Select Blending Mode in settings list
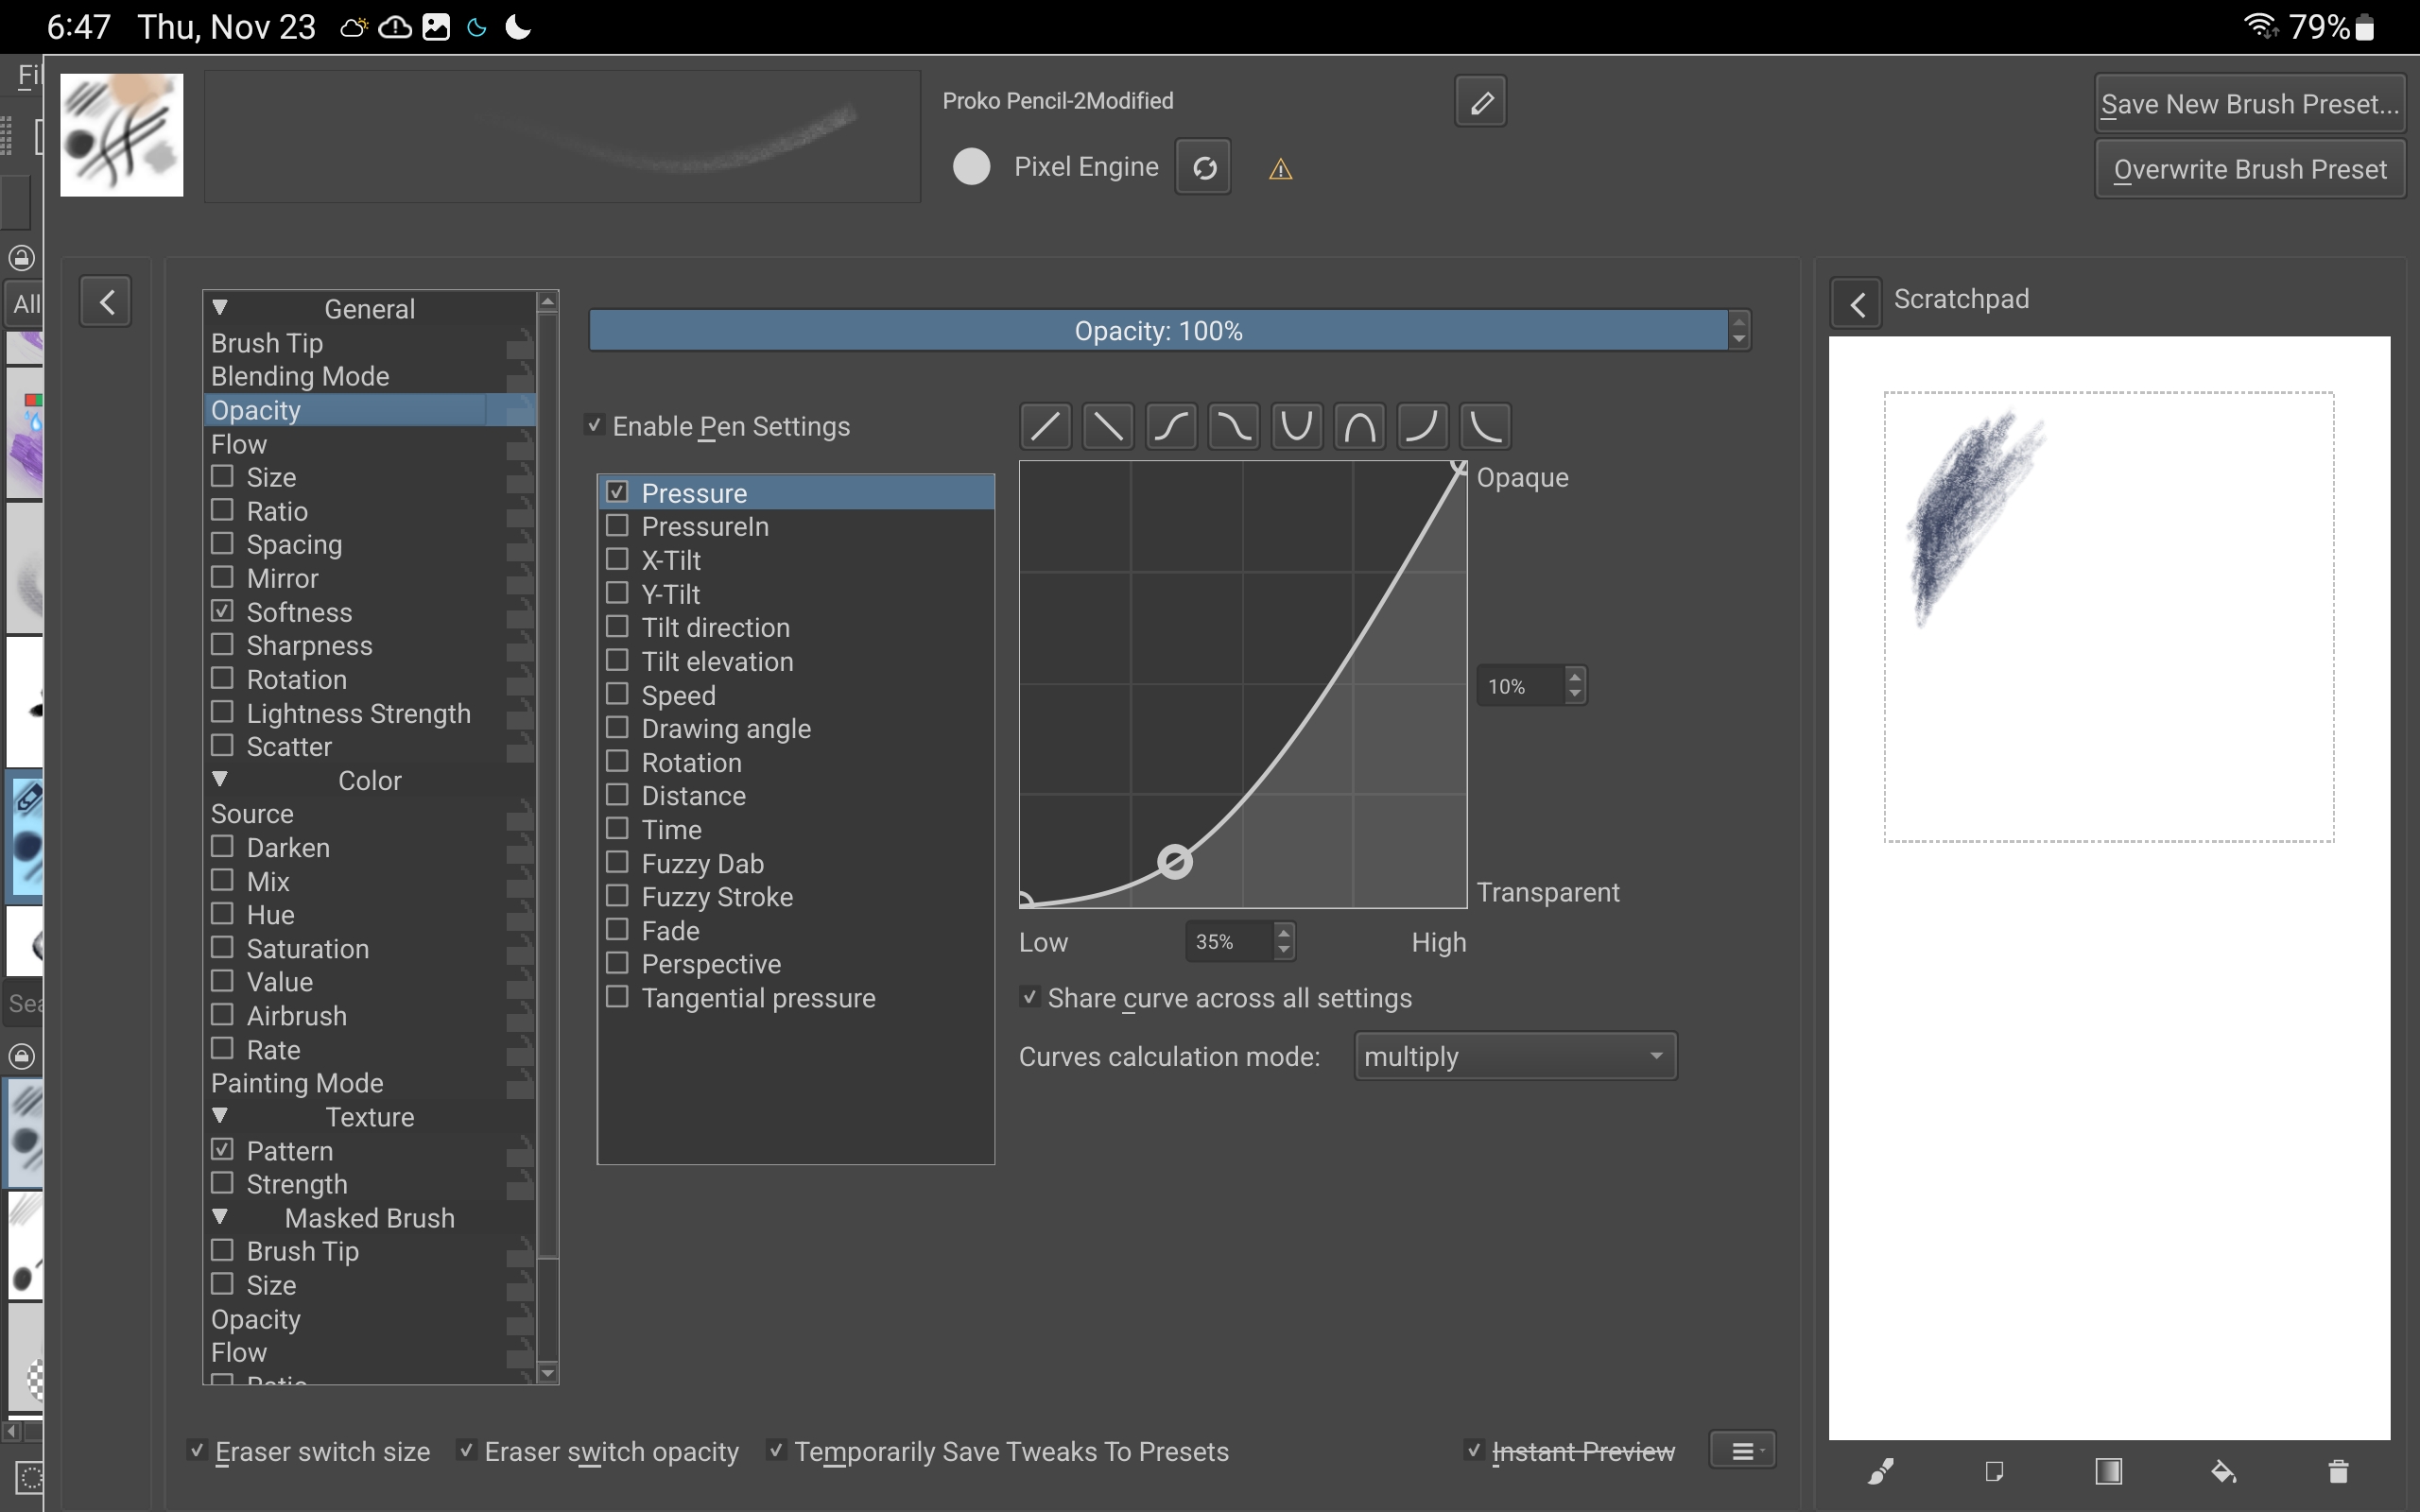This screenshot has height=1512, width=2420. (x=300, y=376)
